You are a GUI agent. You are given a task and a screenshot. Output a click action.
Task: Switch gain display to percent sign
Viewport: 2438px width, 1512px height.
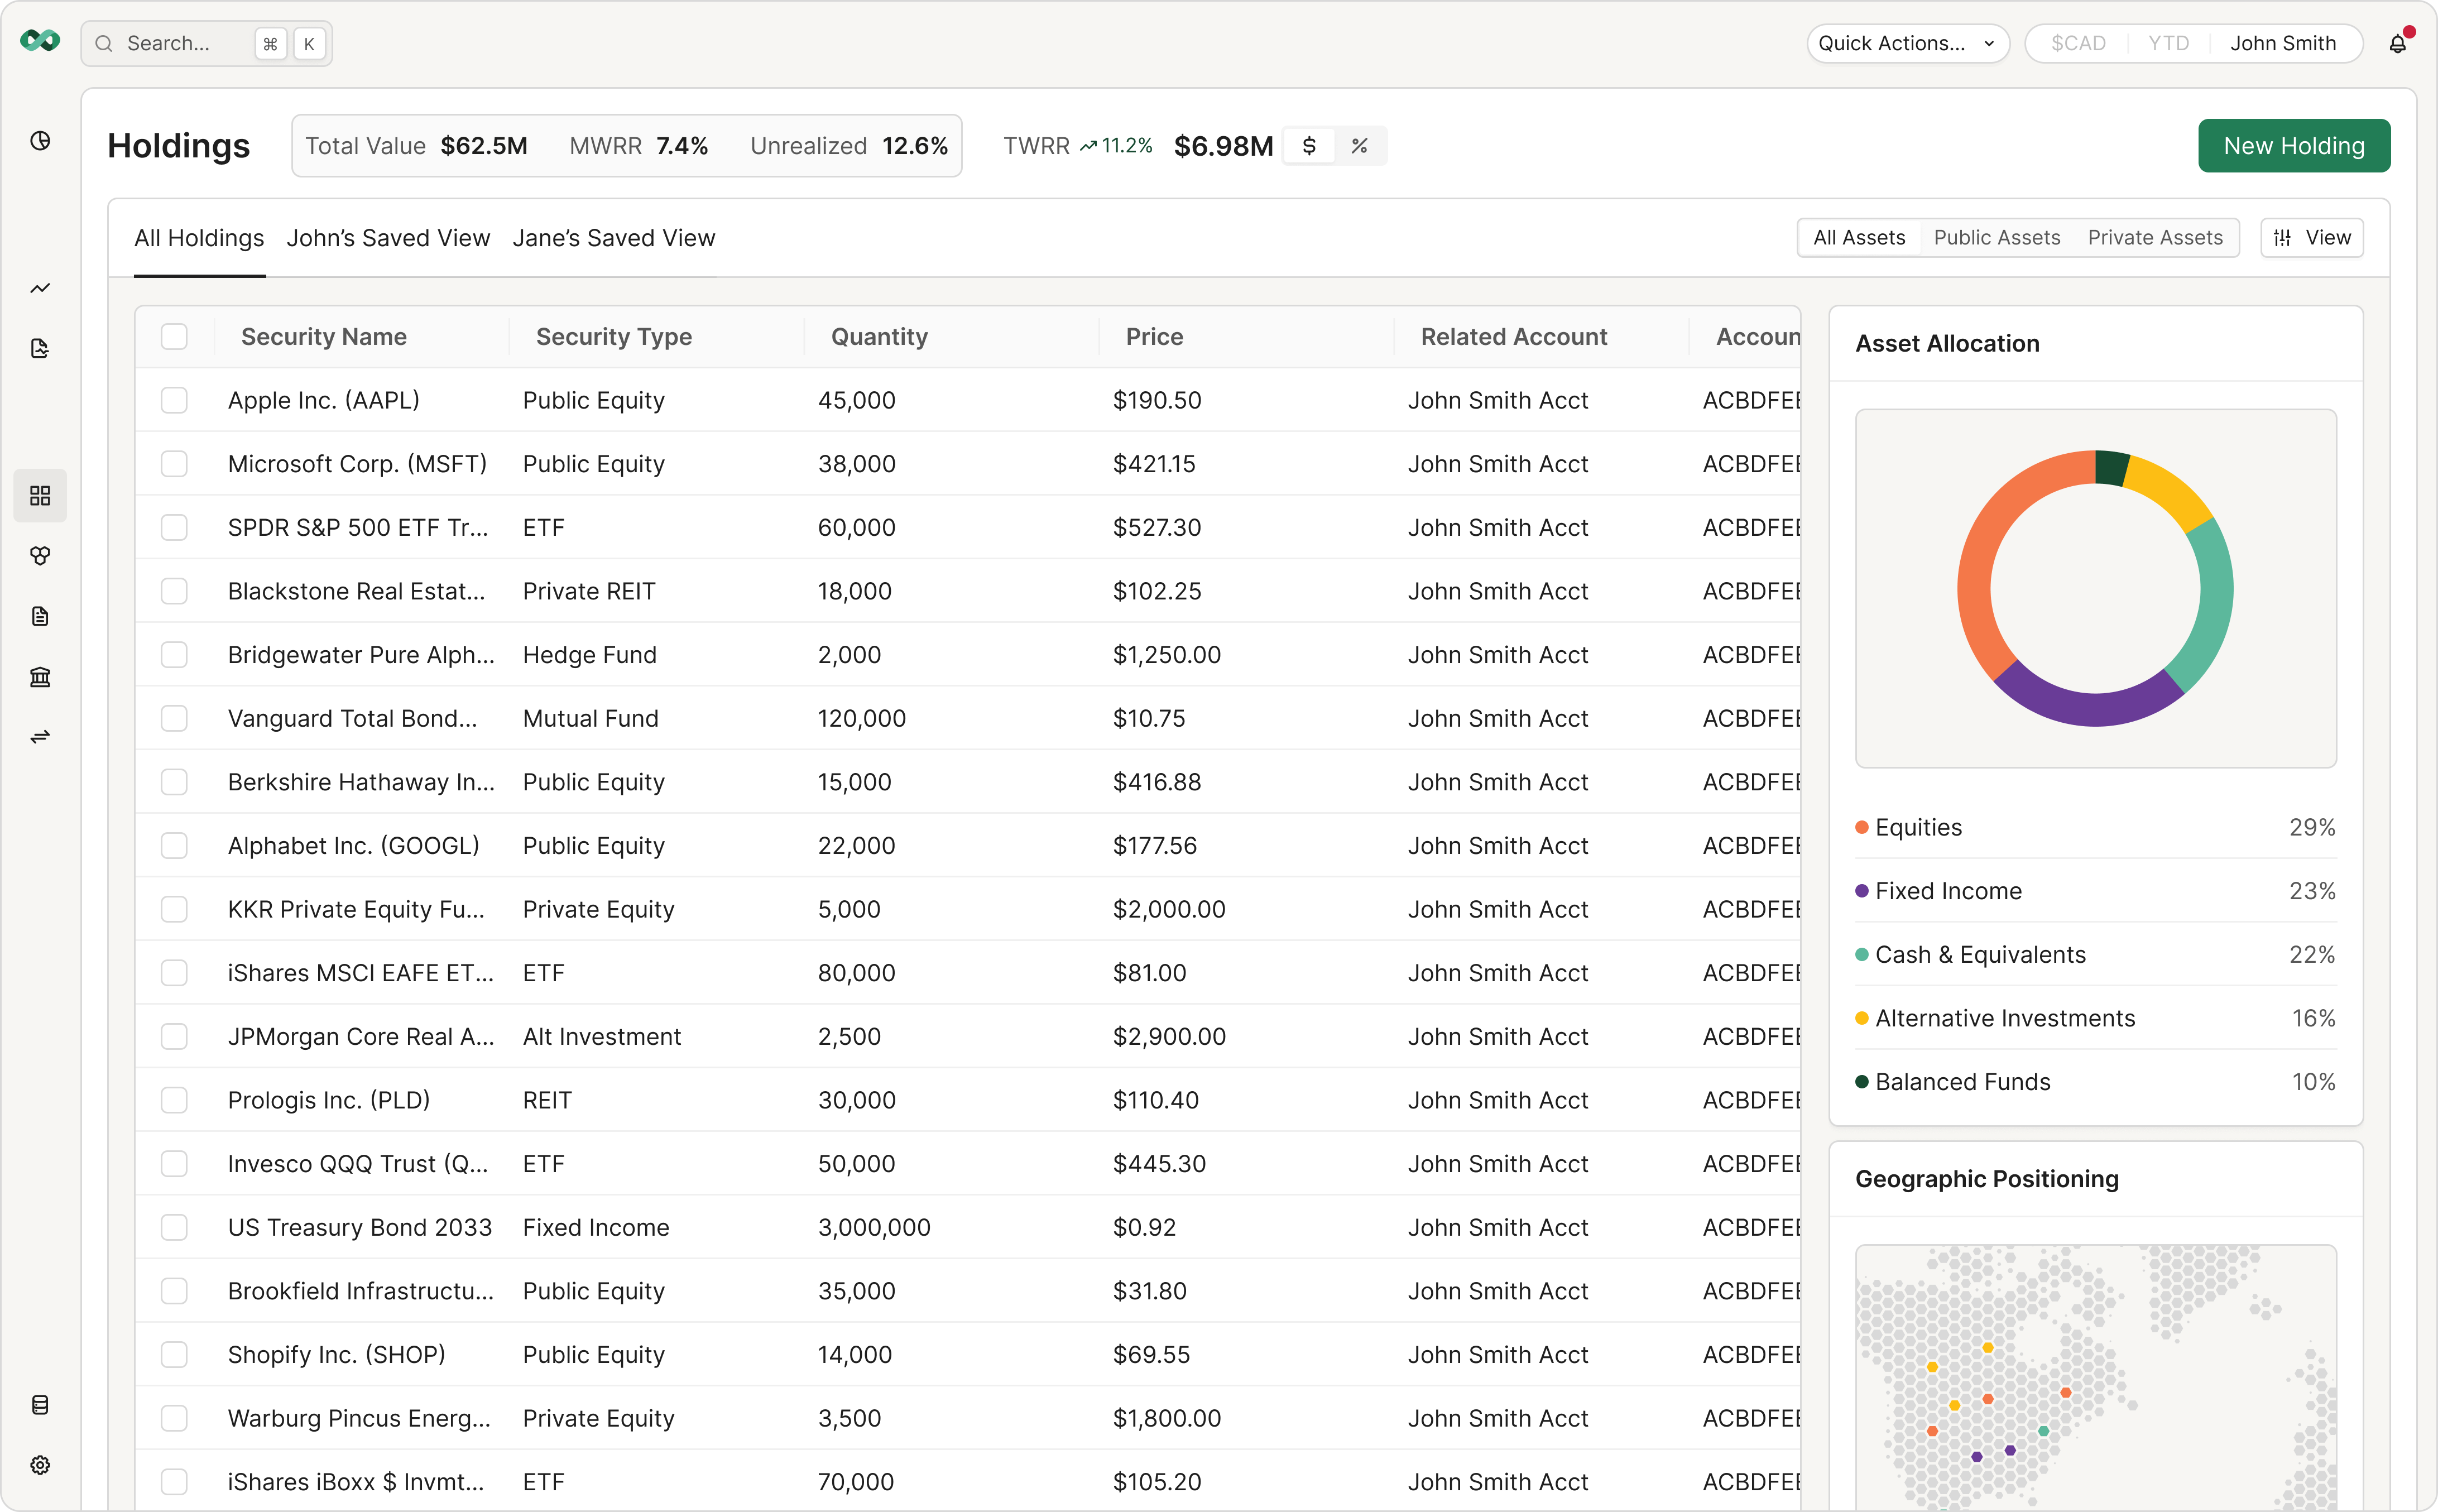click(x=1359, y=146)
